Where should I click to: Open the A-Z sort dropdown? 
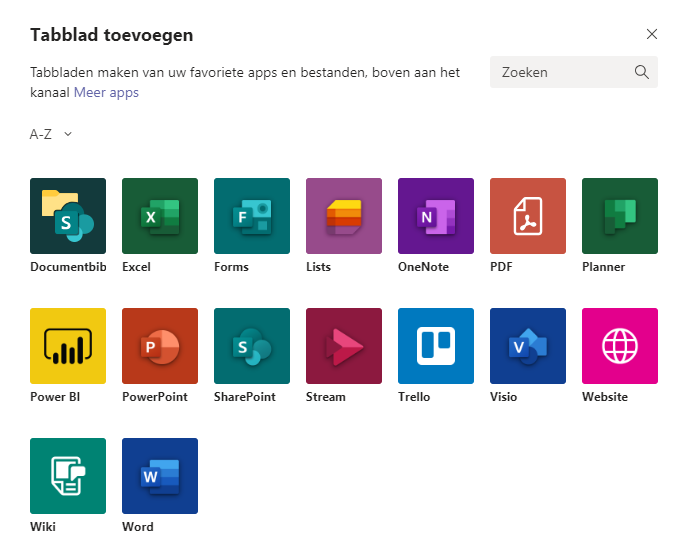51,134
